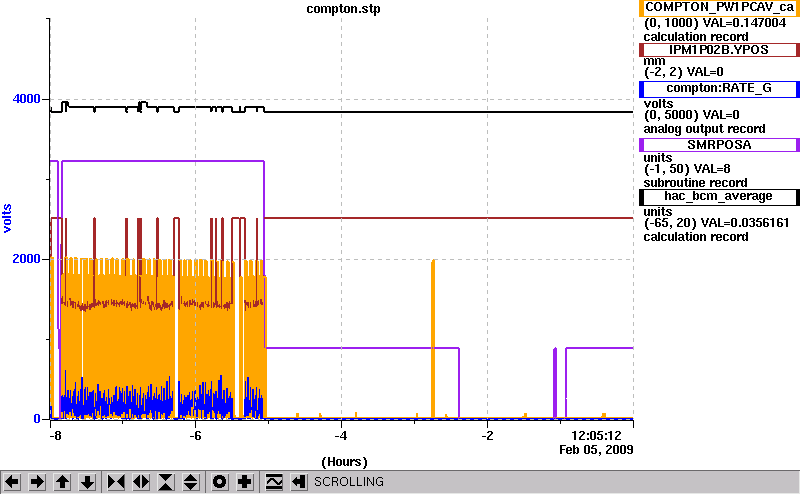Shift the plot up with the up arrow
This screenshot has width=800, height=494.
tap(62, 482)
